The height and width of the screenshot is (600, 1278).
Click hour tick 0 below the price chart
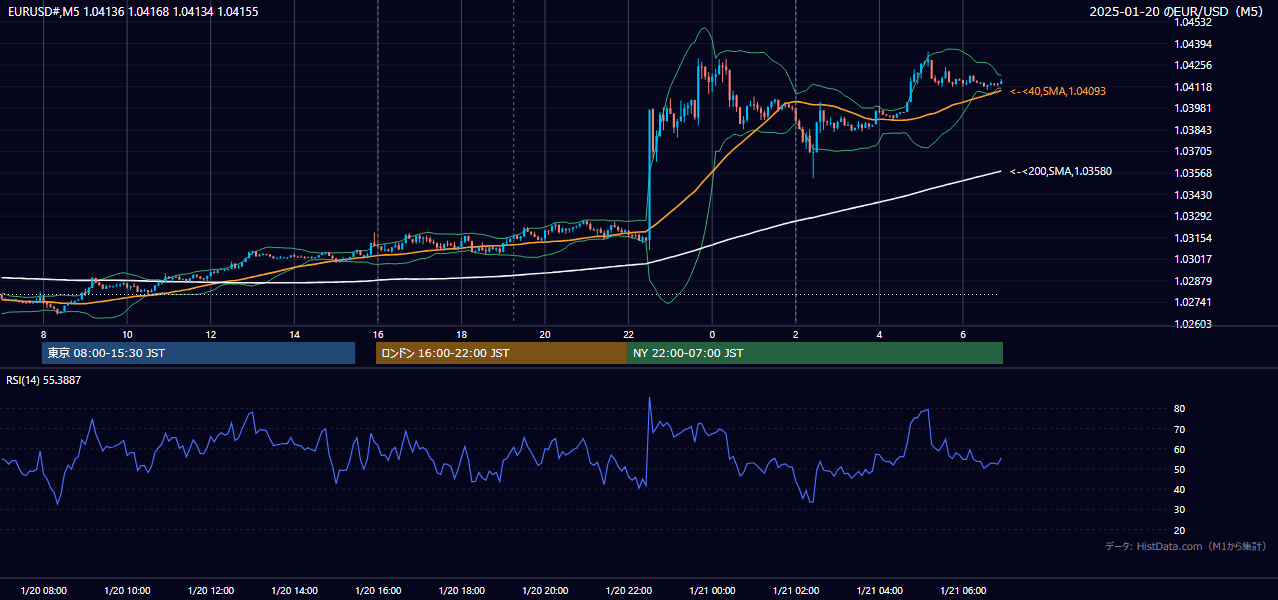pyautogui.click(x=712, y=334)
